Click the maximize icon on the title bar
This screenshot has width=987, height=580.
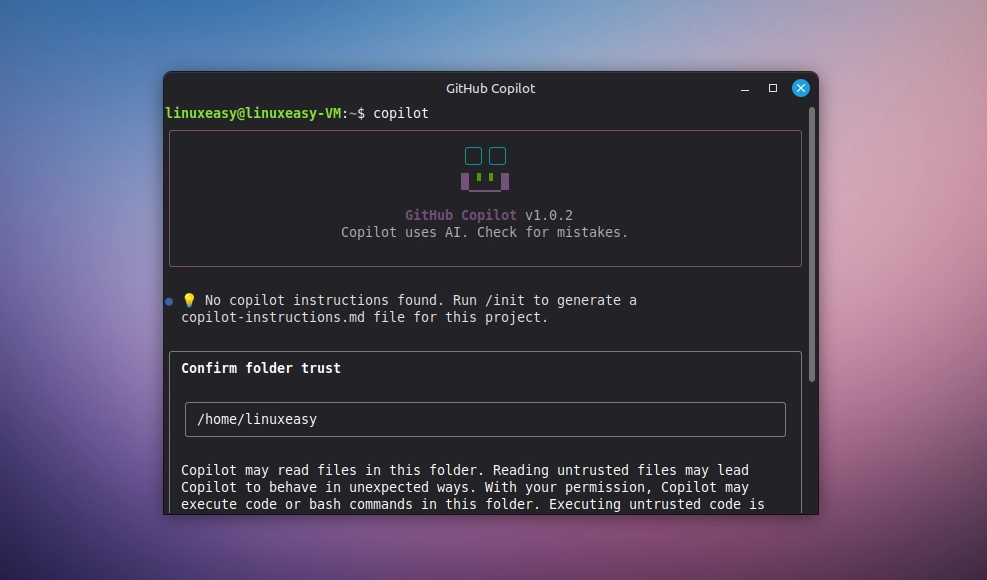coord(772,88)
